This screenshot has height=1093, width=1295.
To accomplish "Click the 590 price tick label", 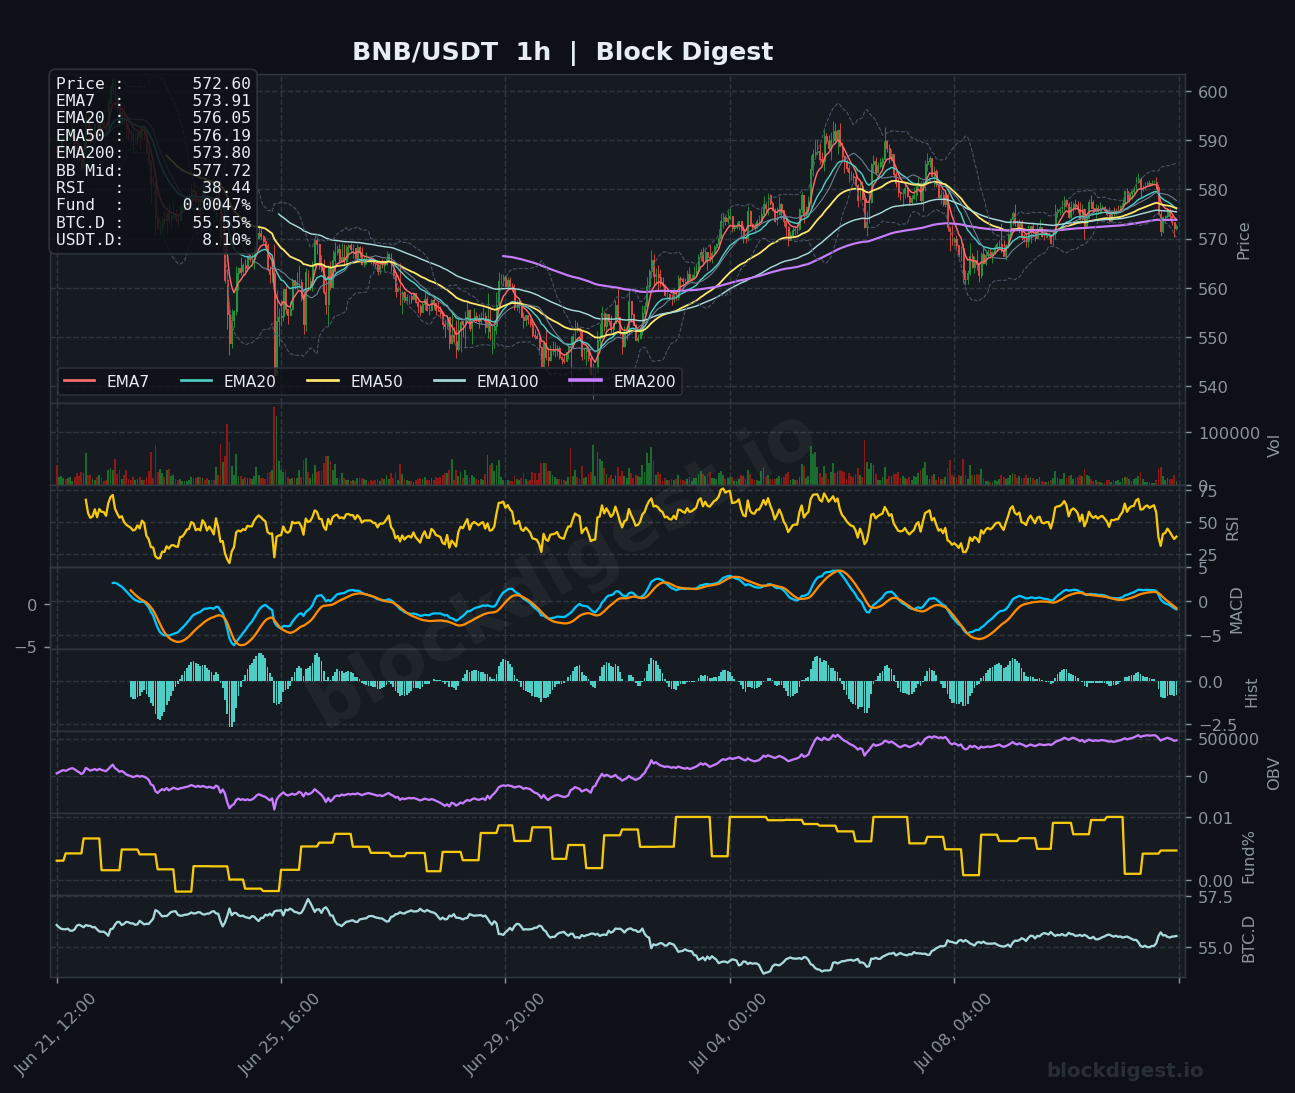I will tap(1212, 141).
